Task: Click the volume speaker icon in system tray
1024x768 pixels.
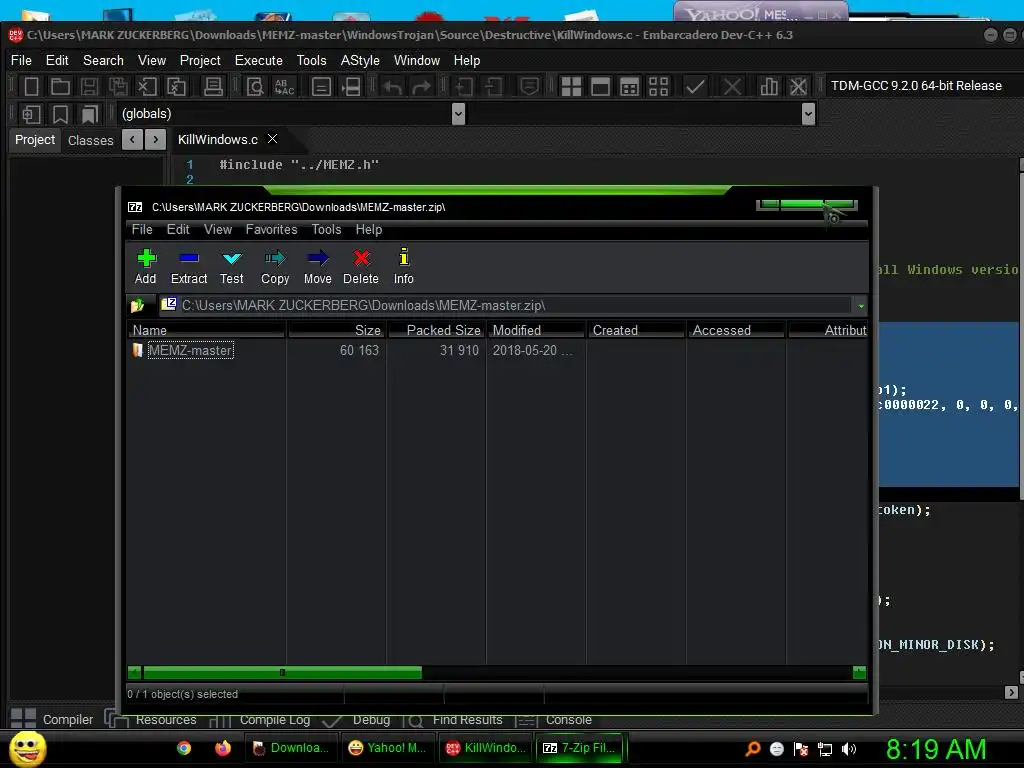Action: (x=849, y=749)
